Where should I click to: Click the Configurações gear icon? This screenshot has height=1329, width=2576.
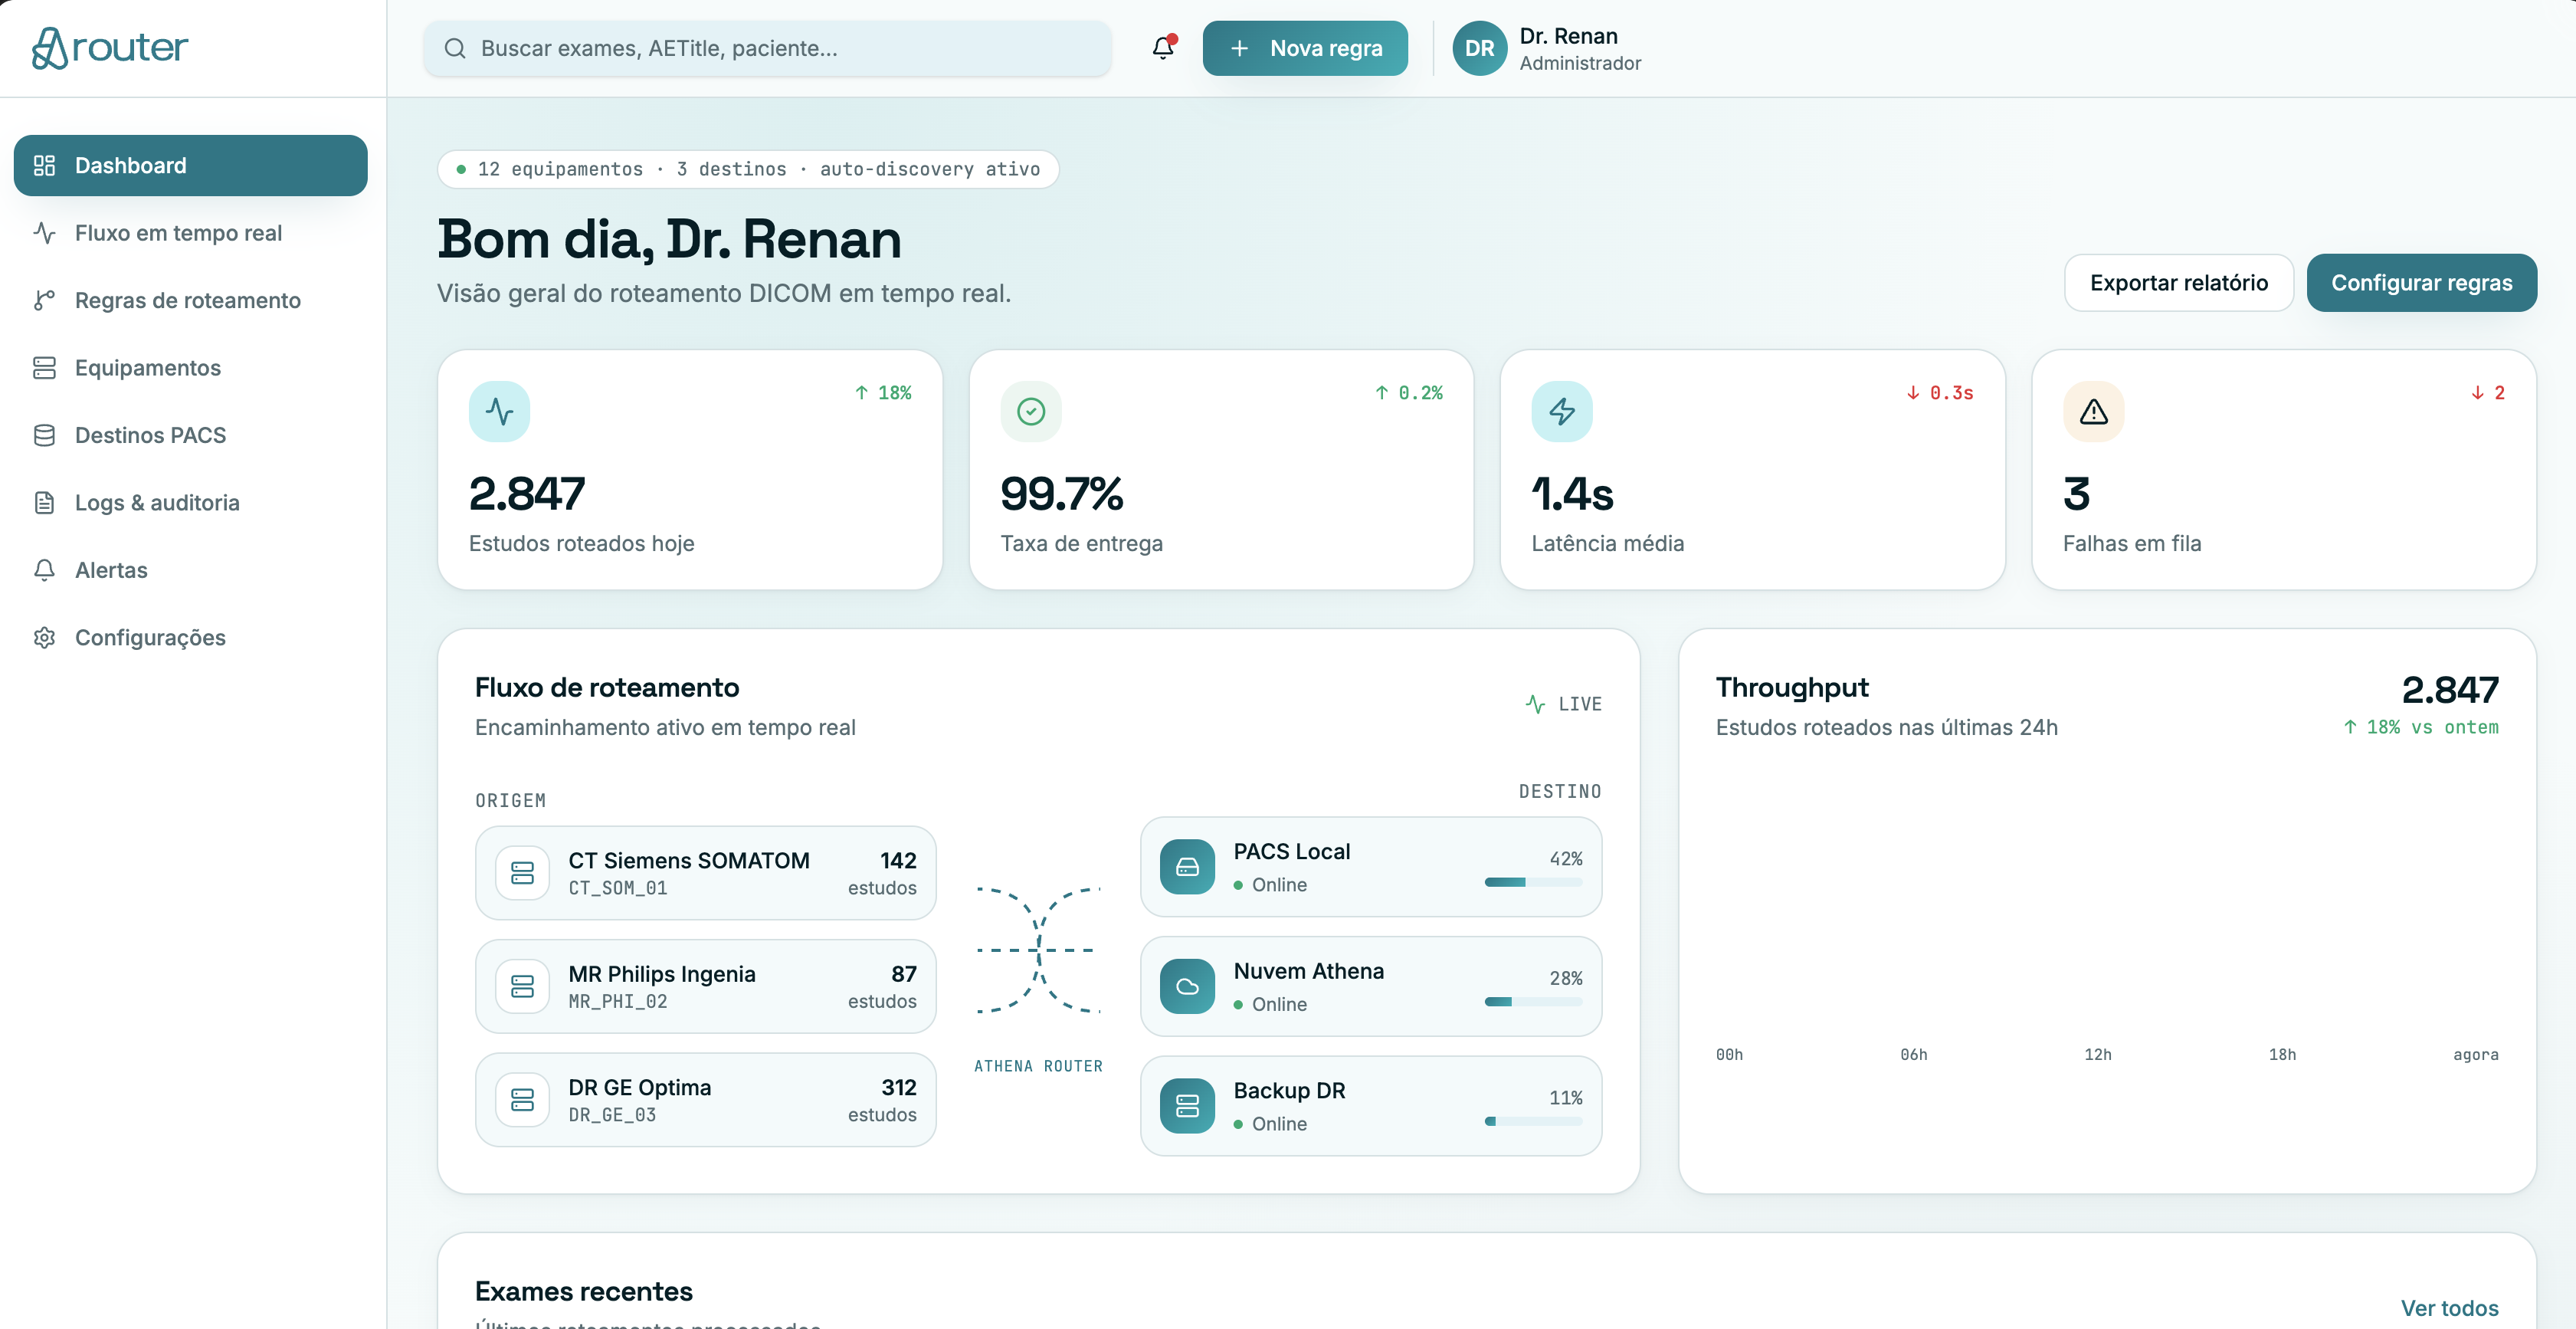tap(45, 638)
